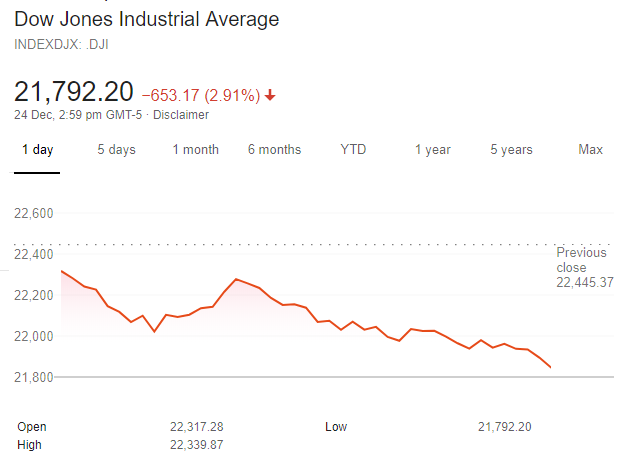Click the Open value 22,317.28
This screenshot has width=641, height=474.
196,427
